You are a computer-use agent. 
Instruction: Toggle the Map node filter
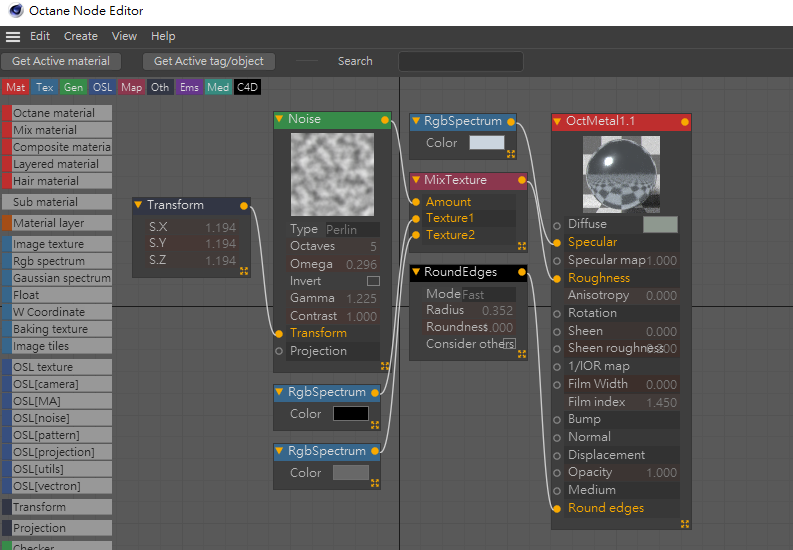tap(131, 87)
